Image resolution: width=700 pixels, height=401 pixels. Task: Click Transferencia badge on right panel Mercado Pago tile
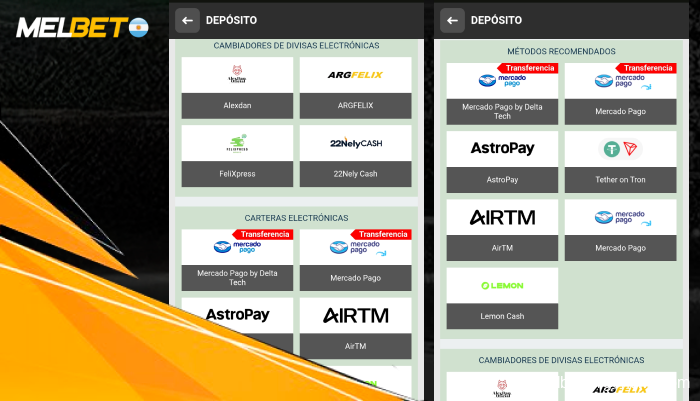click(x=646, y=68)
